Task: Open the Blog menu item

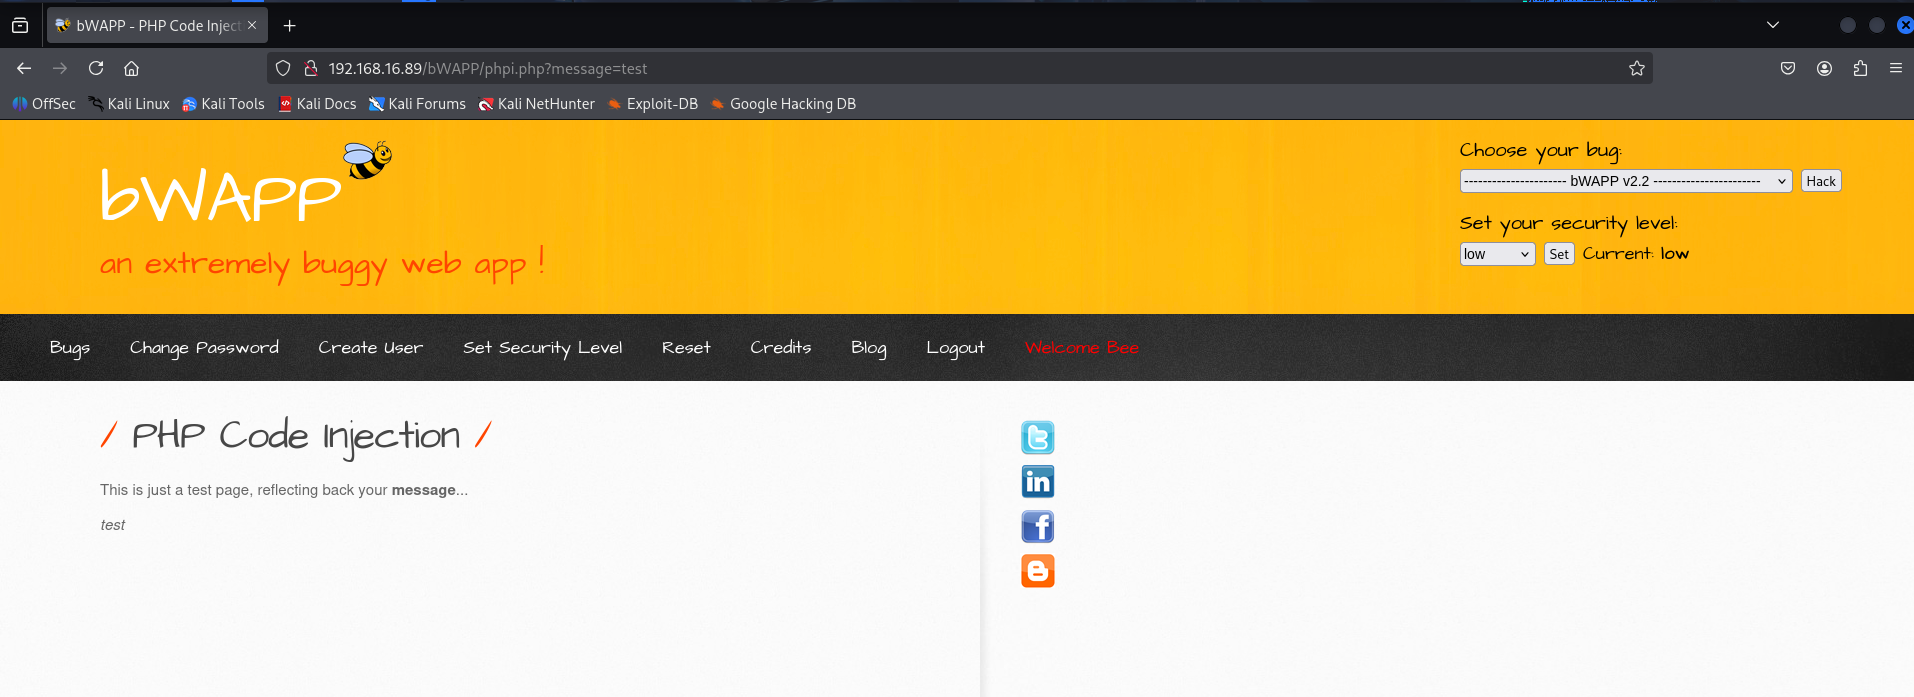Action: pos(869,347)
